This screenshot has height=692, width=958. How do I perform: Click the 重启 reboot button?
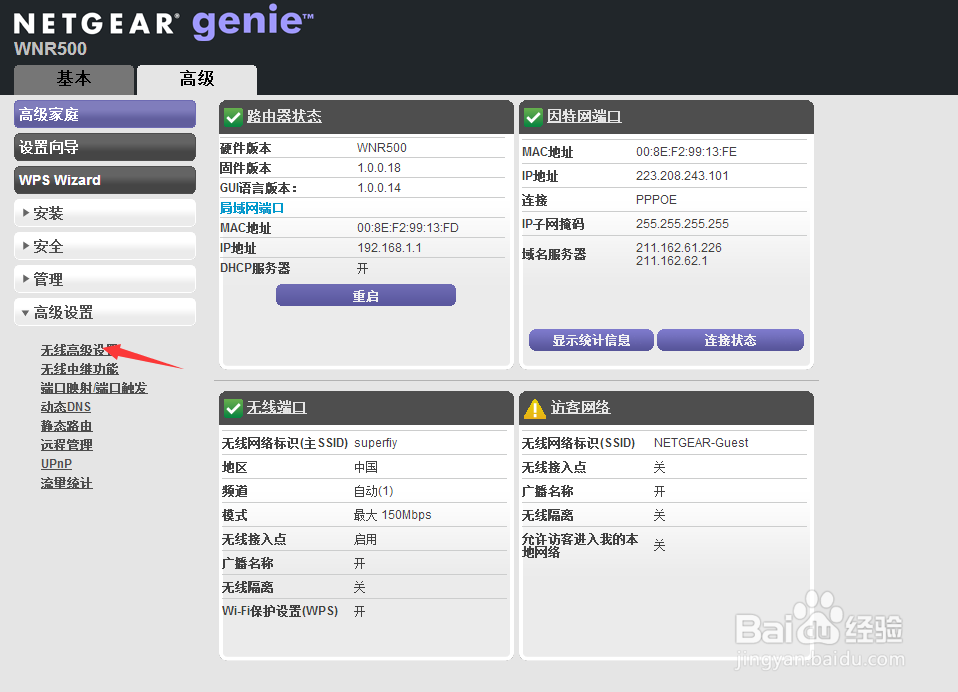point(366,296)
